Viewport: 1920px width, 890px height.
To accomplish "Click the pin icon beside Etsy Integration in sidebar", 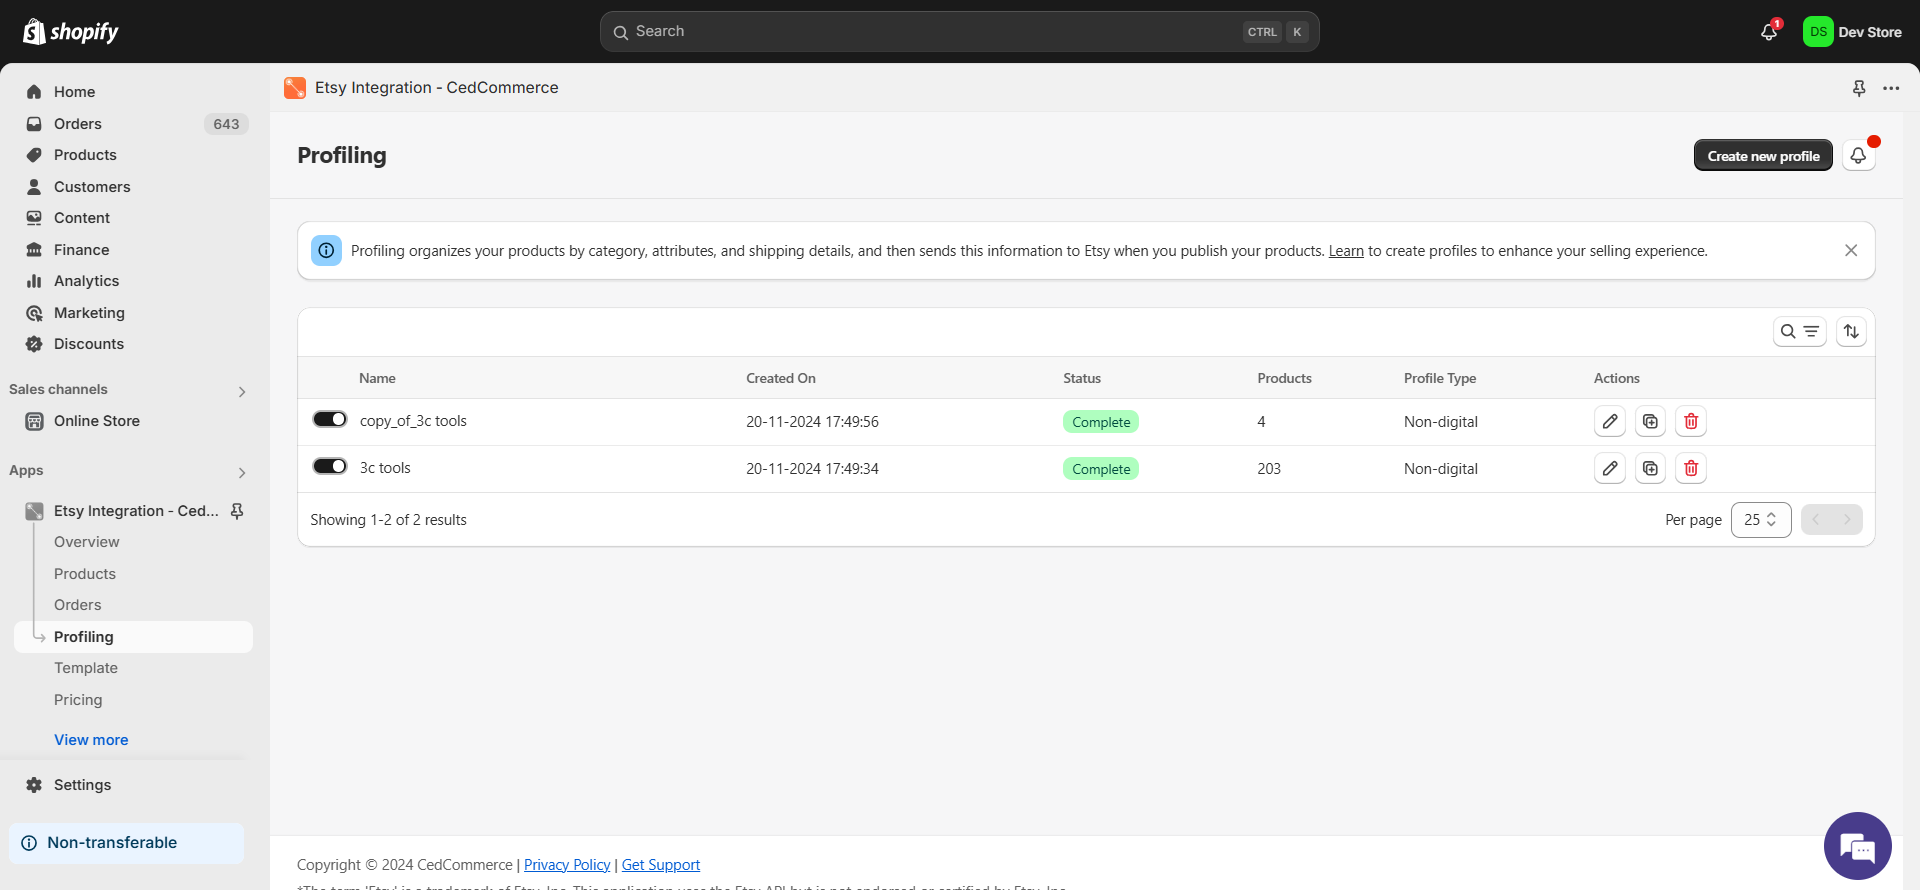I will 237,511.
